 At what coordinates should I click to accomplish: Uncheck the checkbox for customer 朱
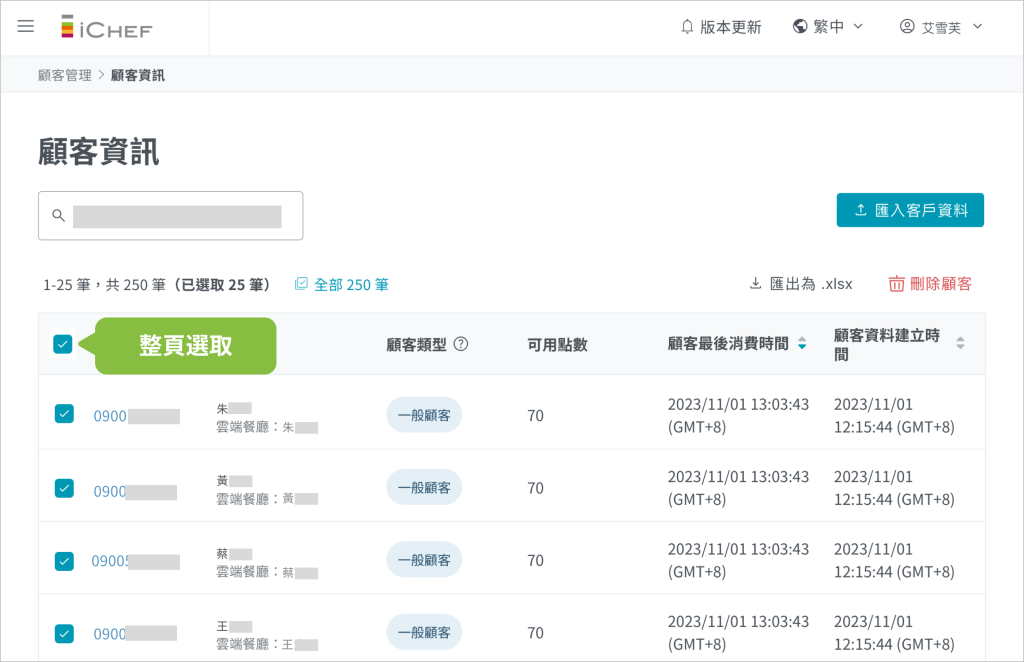[x=64, y=414]
